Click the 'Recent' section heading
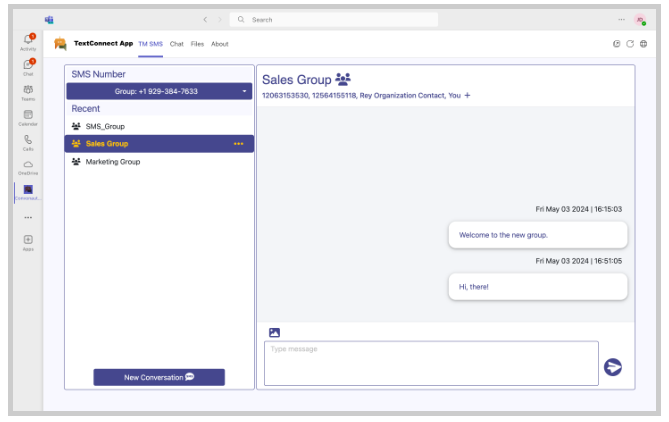The height and width of the screenshot is (422, 669). 85,109
